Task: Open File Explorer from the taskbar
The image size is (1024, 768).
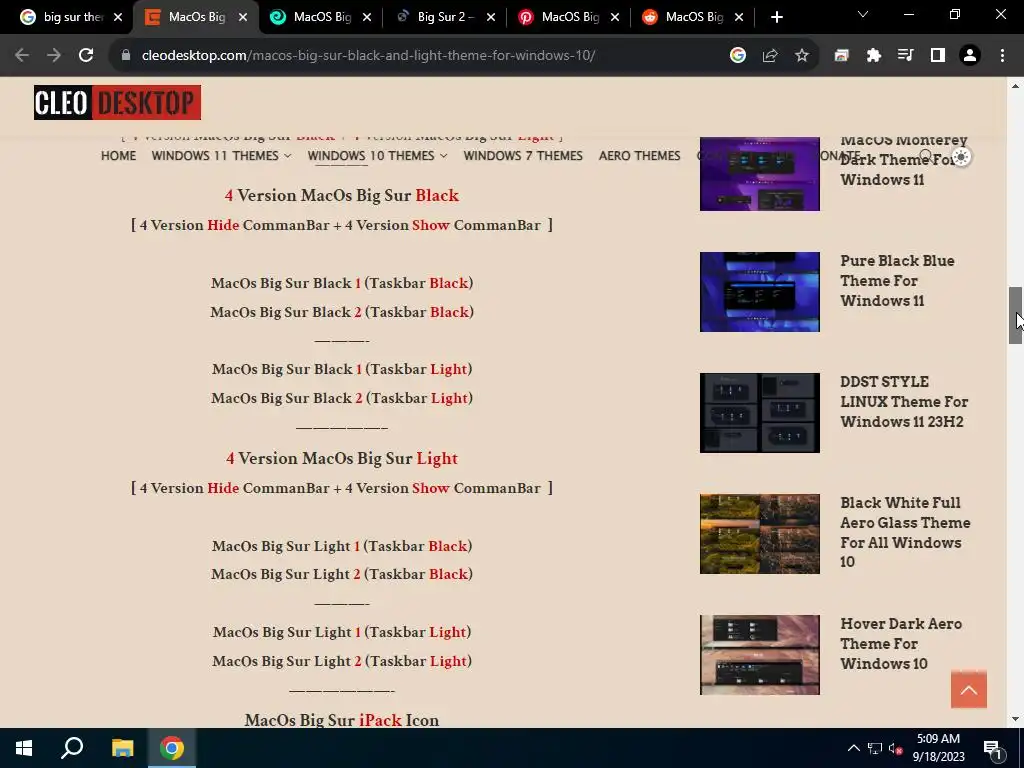Action: tap(122, 748)
